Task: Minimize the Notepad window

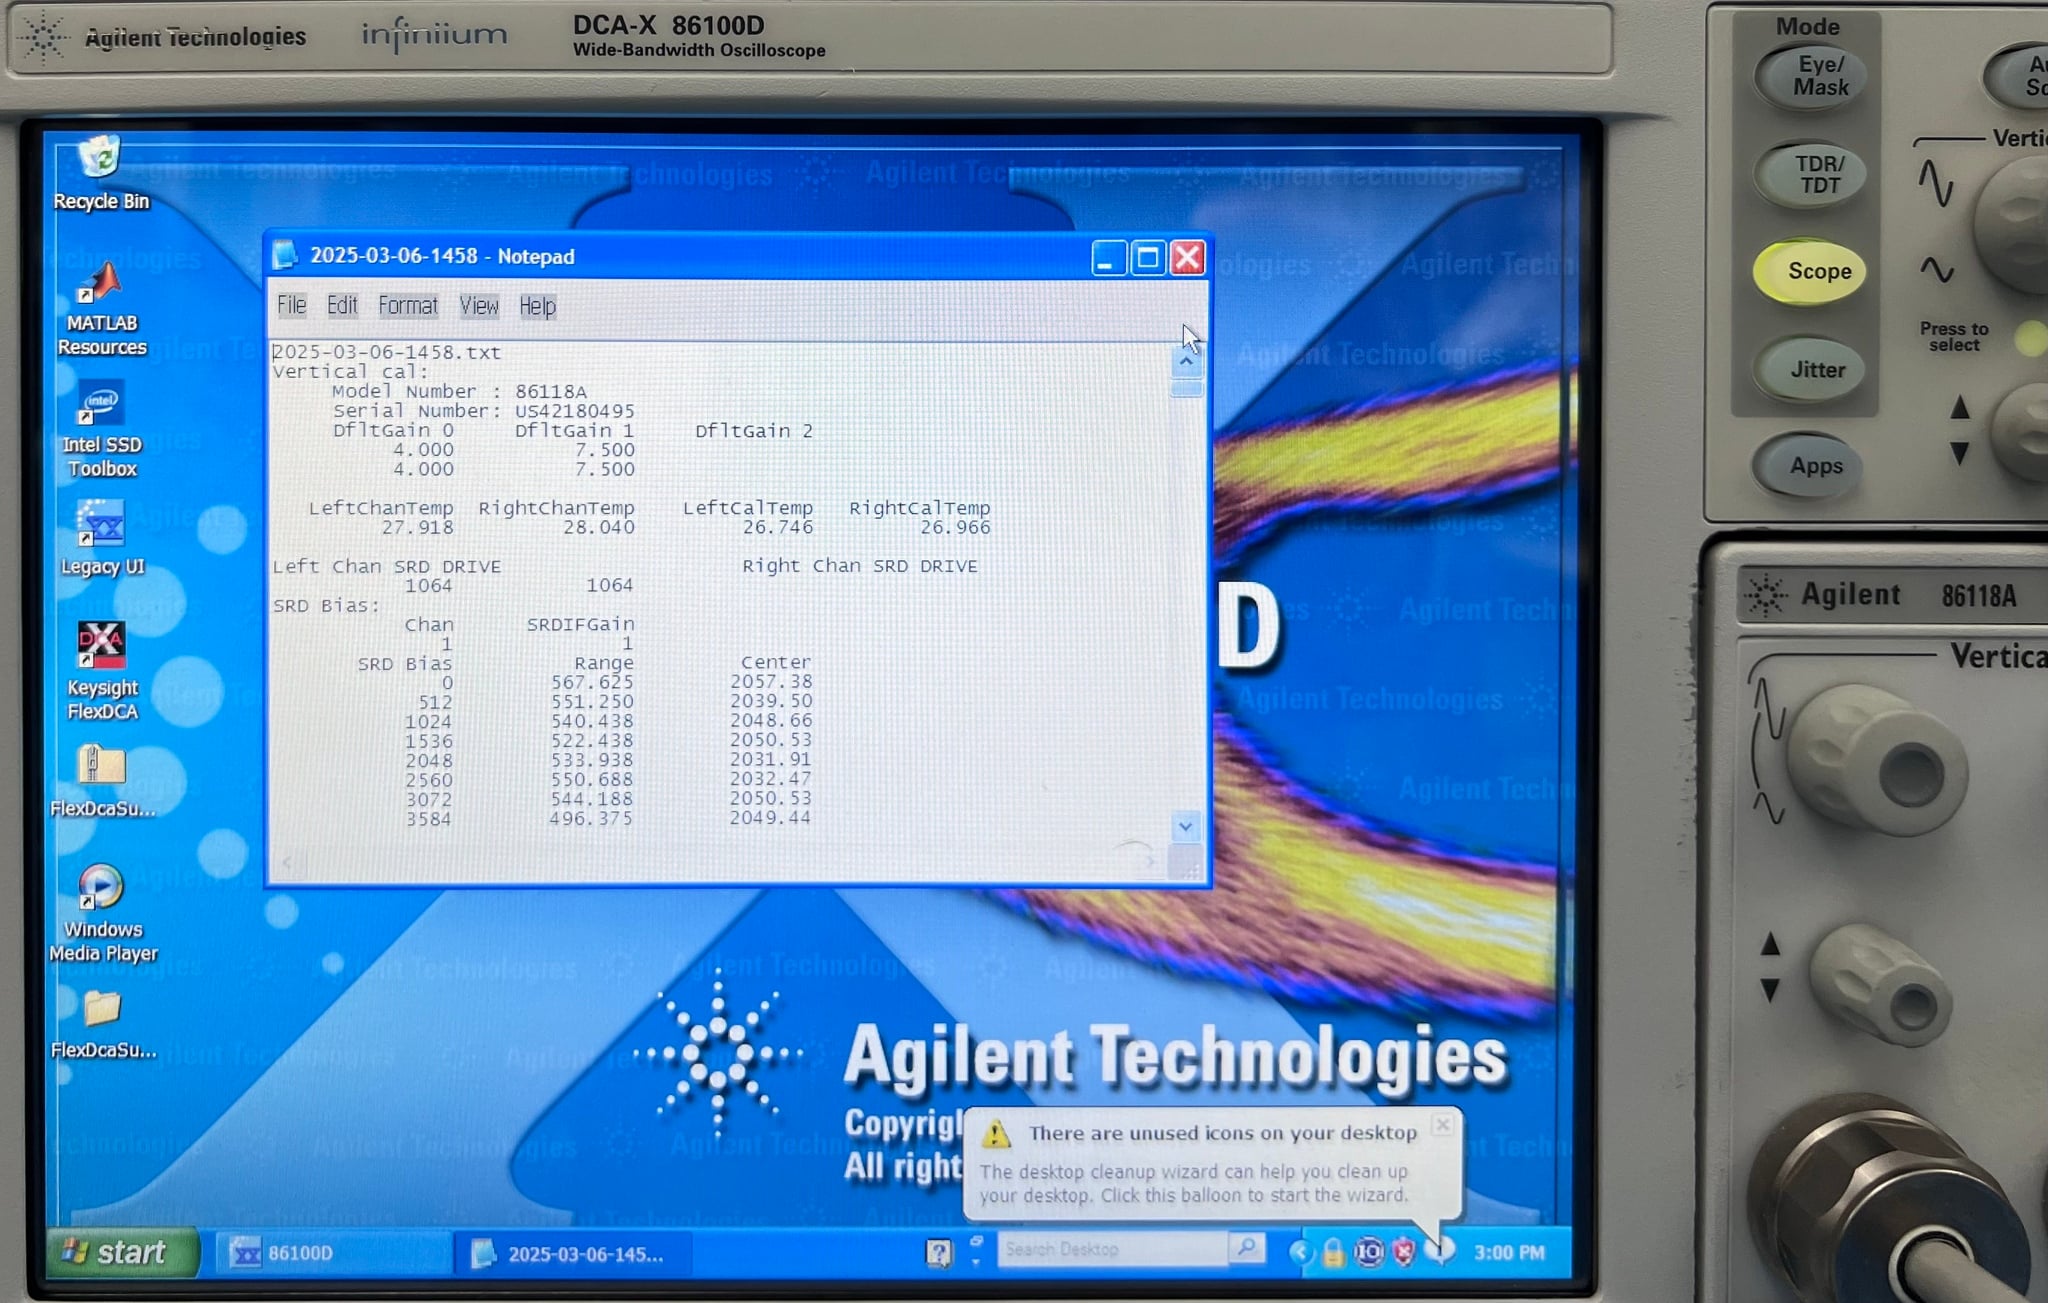Action: tap(1108, 258)
